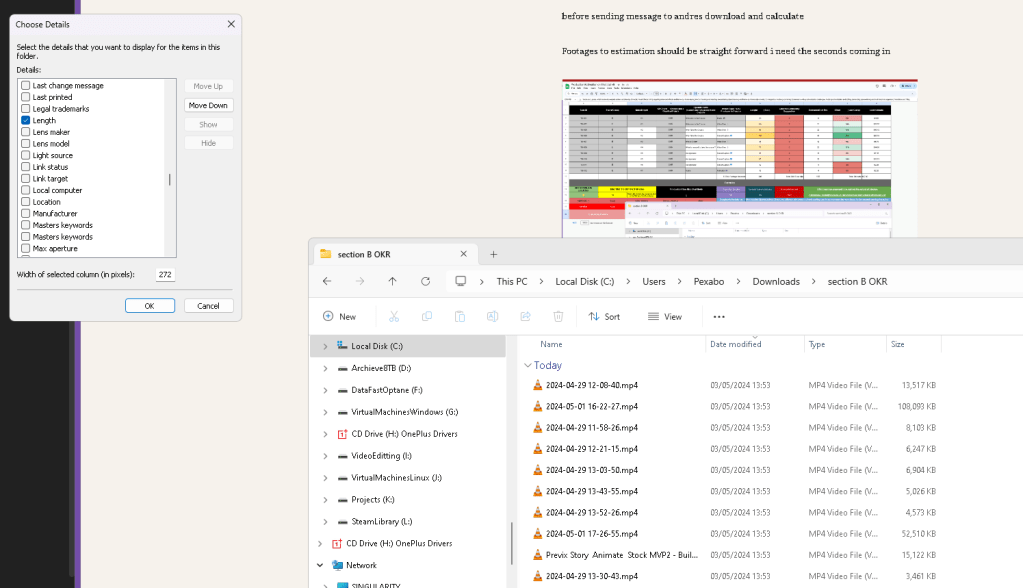Click the Cut scissors icon
The width and height of the screenshot is (1023, 588).
click(x=394, y=317)
